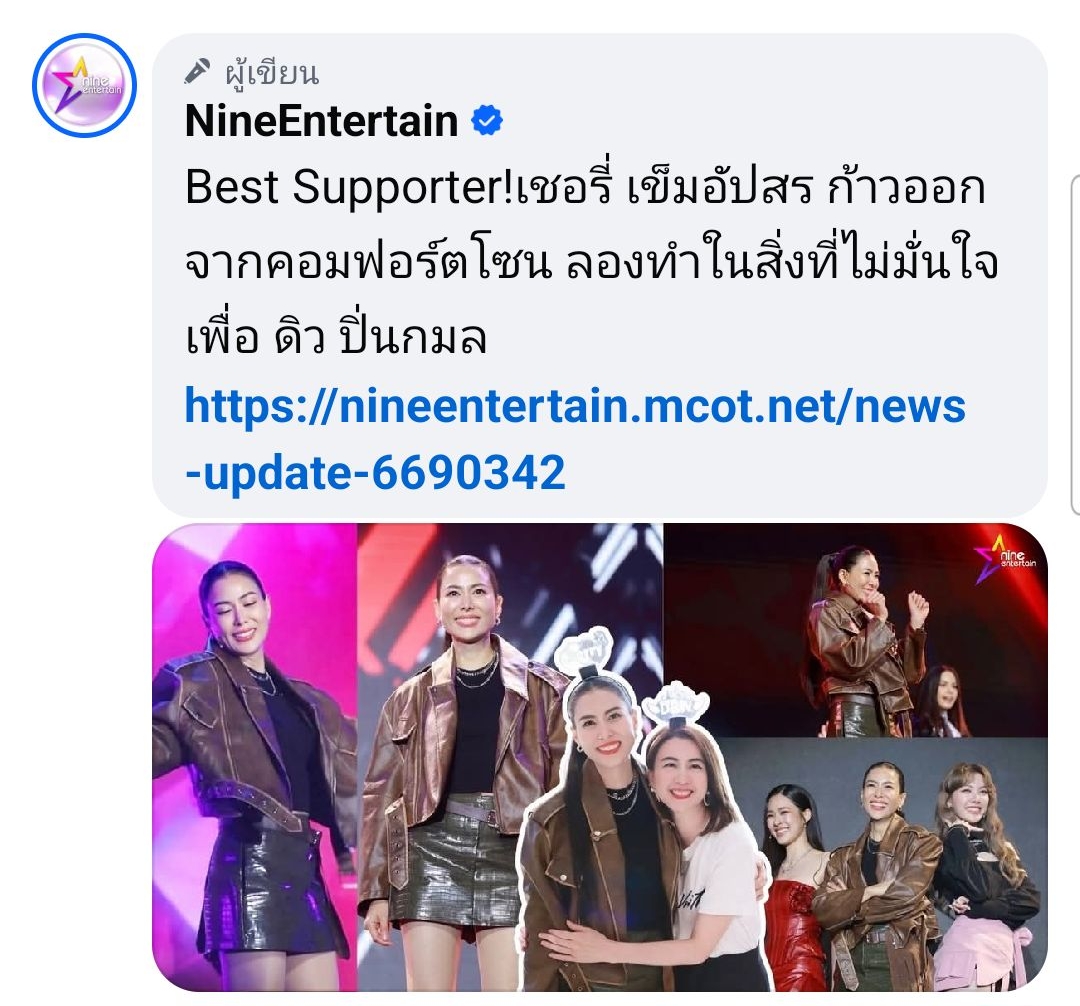1080x1006 pixels.
Task: Click the pink-background dancing photo
Action: pos(254,757)
